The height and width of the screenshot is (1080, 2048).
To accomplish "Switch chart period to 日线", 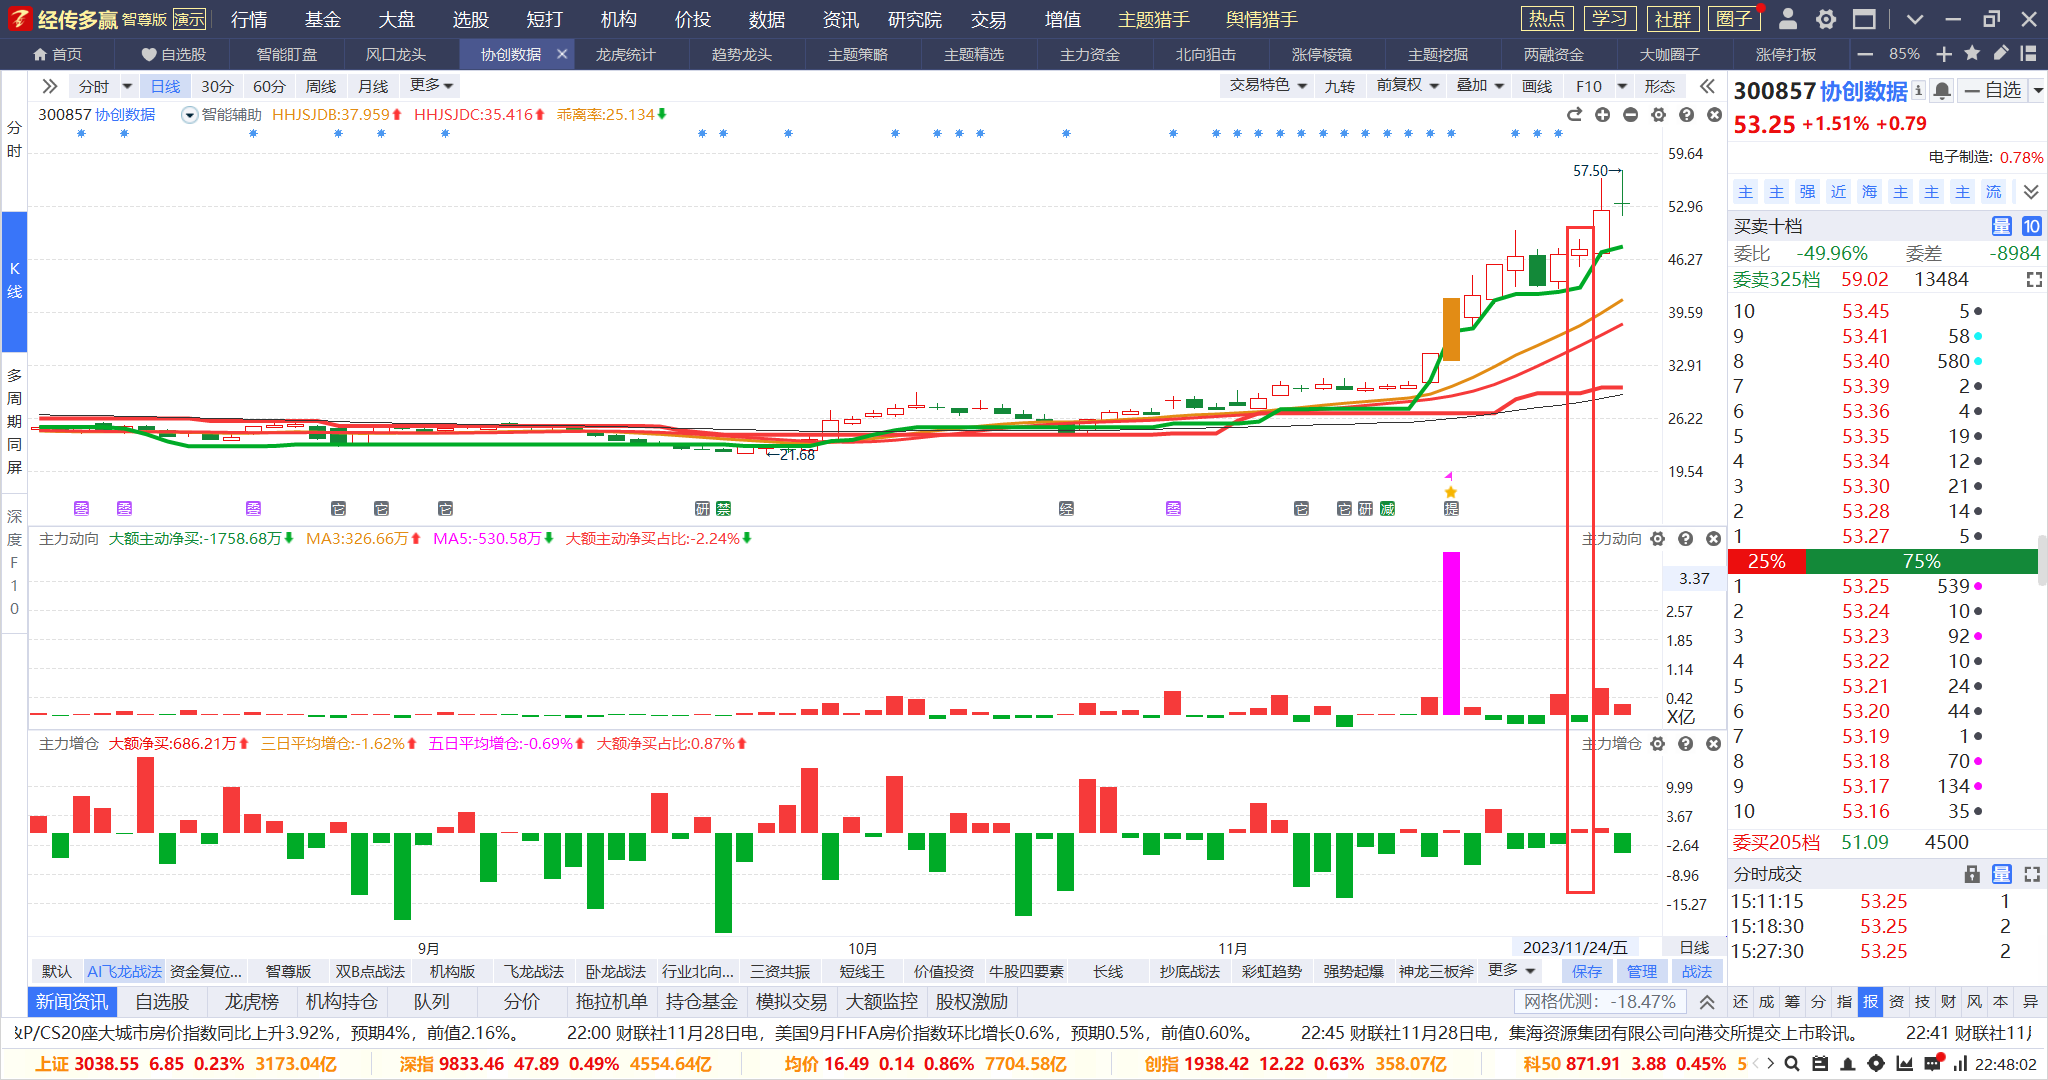I will coord(166,87).
